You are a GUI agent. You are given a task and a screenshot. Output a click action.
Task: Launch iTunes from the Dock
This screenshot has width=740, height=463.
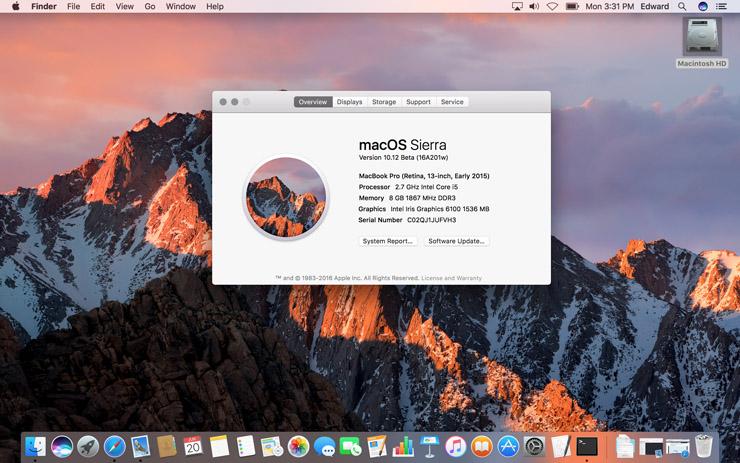tap(456, 446)
